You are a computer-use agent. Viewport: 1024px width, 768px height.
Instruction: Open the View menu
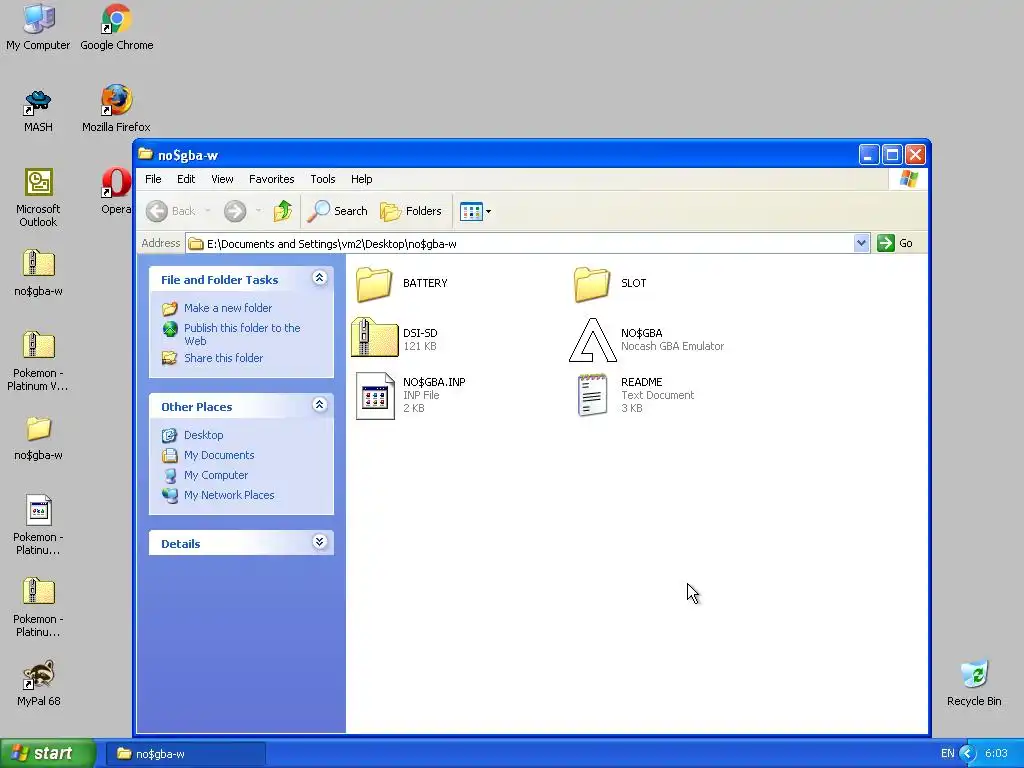click(x=222, y=179)
